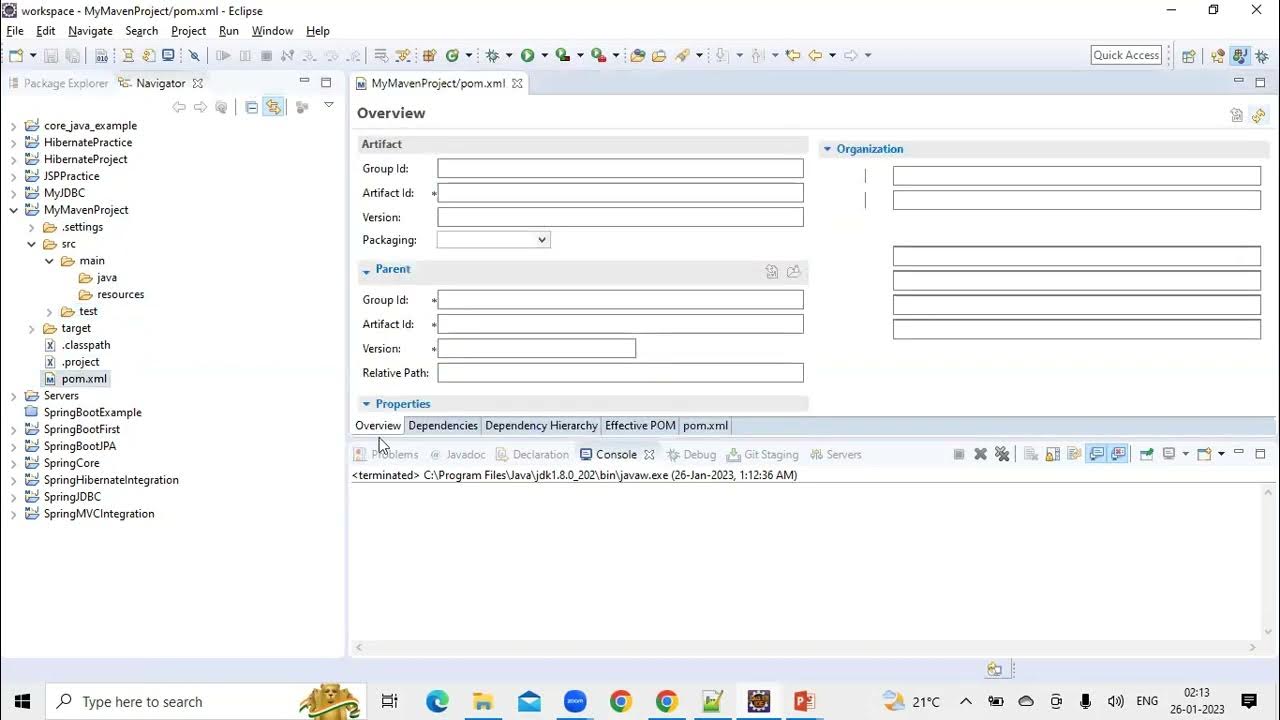The height and width of the screenshot is (720, 1280).
Task: Select the SpringBootJPA project
Action: point(80,446)
